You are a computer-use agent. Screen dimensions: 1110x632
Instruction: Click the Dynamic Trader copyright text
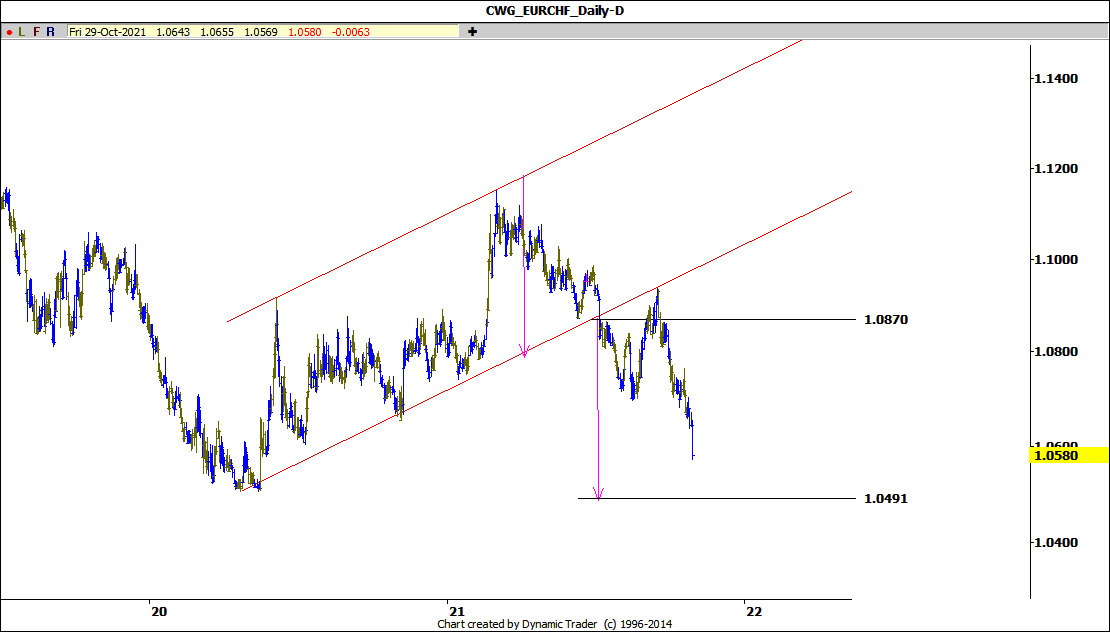[x=554, y=624]
